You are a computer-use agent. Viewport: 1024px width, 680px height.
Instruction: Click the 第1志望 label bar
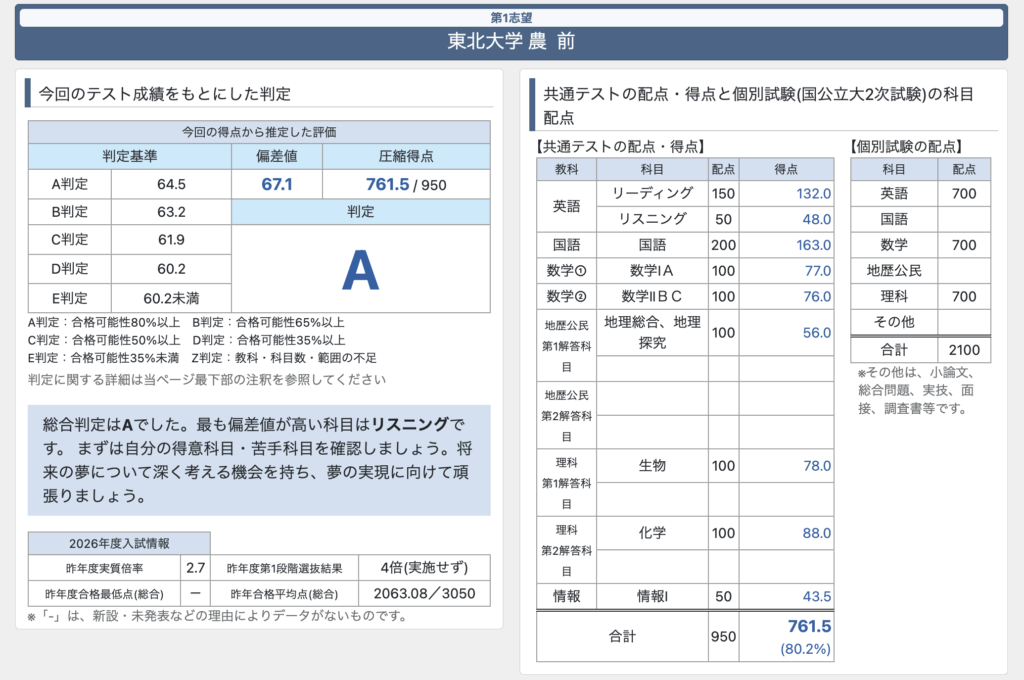[511, 18]
